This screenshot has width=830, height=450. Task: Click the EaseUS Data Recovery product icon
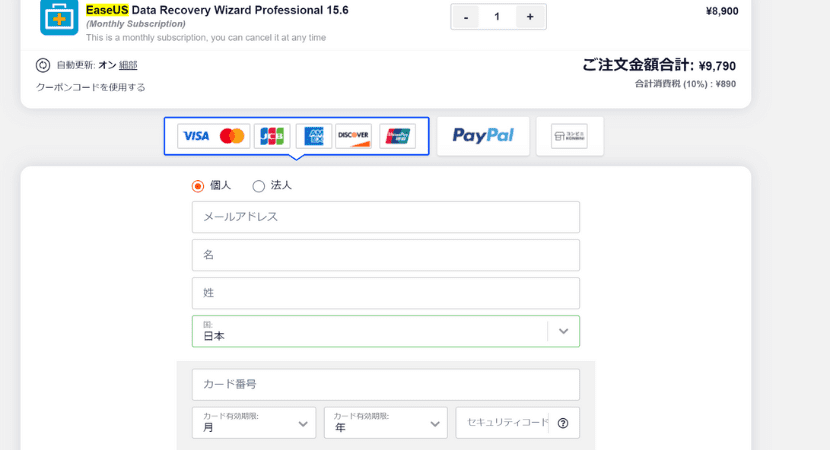[59, 17]
